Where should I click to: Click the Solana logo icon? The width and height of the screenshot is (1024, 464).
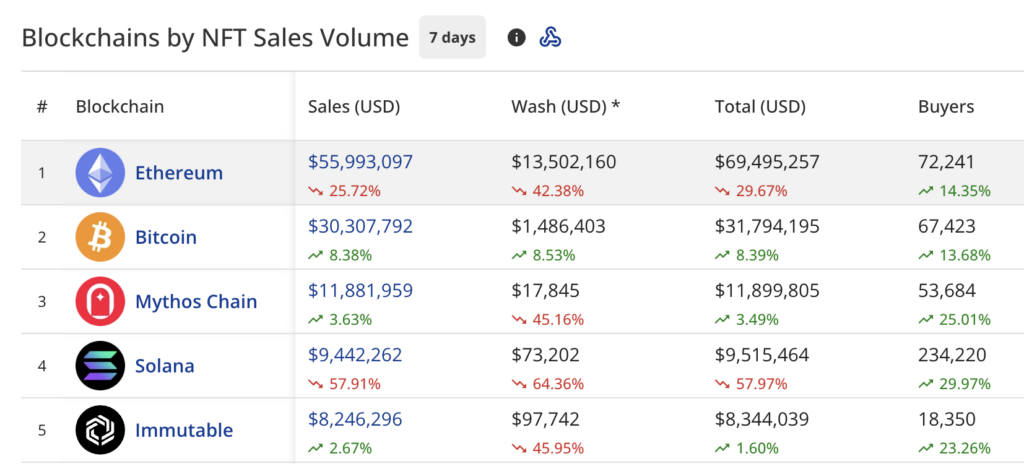click(x=100, y=365)
